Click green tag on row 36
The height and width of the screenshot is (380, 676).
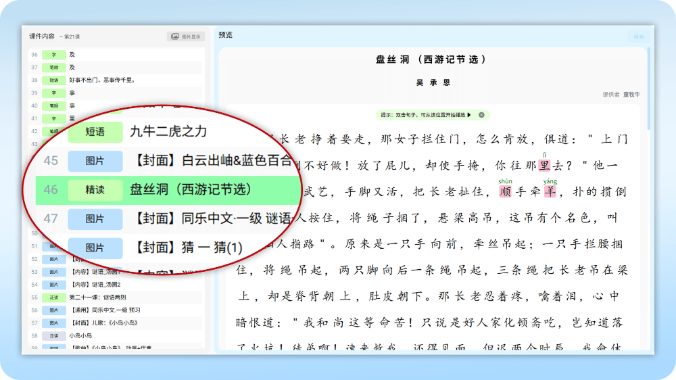click(x=54, y=55)
